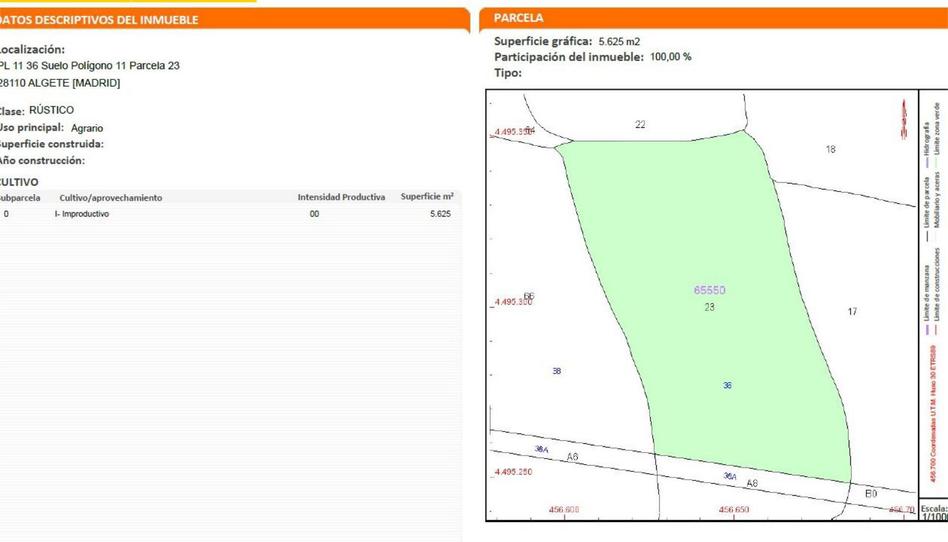Click the RÚSTICO class value

[51, 110]
